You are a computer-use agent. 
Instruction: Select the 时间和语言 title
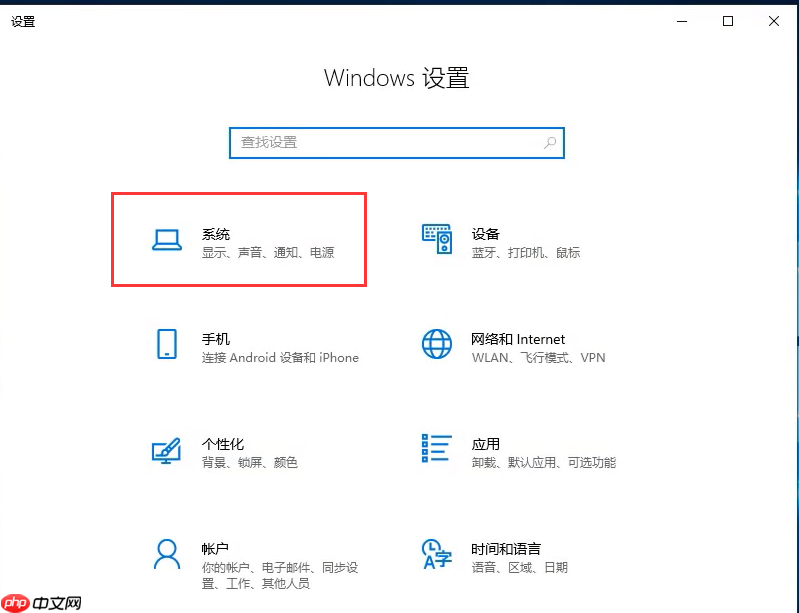[x=505, y=549]
